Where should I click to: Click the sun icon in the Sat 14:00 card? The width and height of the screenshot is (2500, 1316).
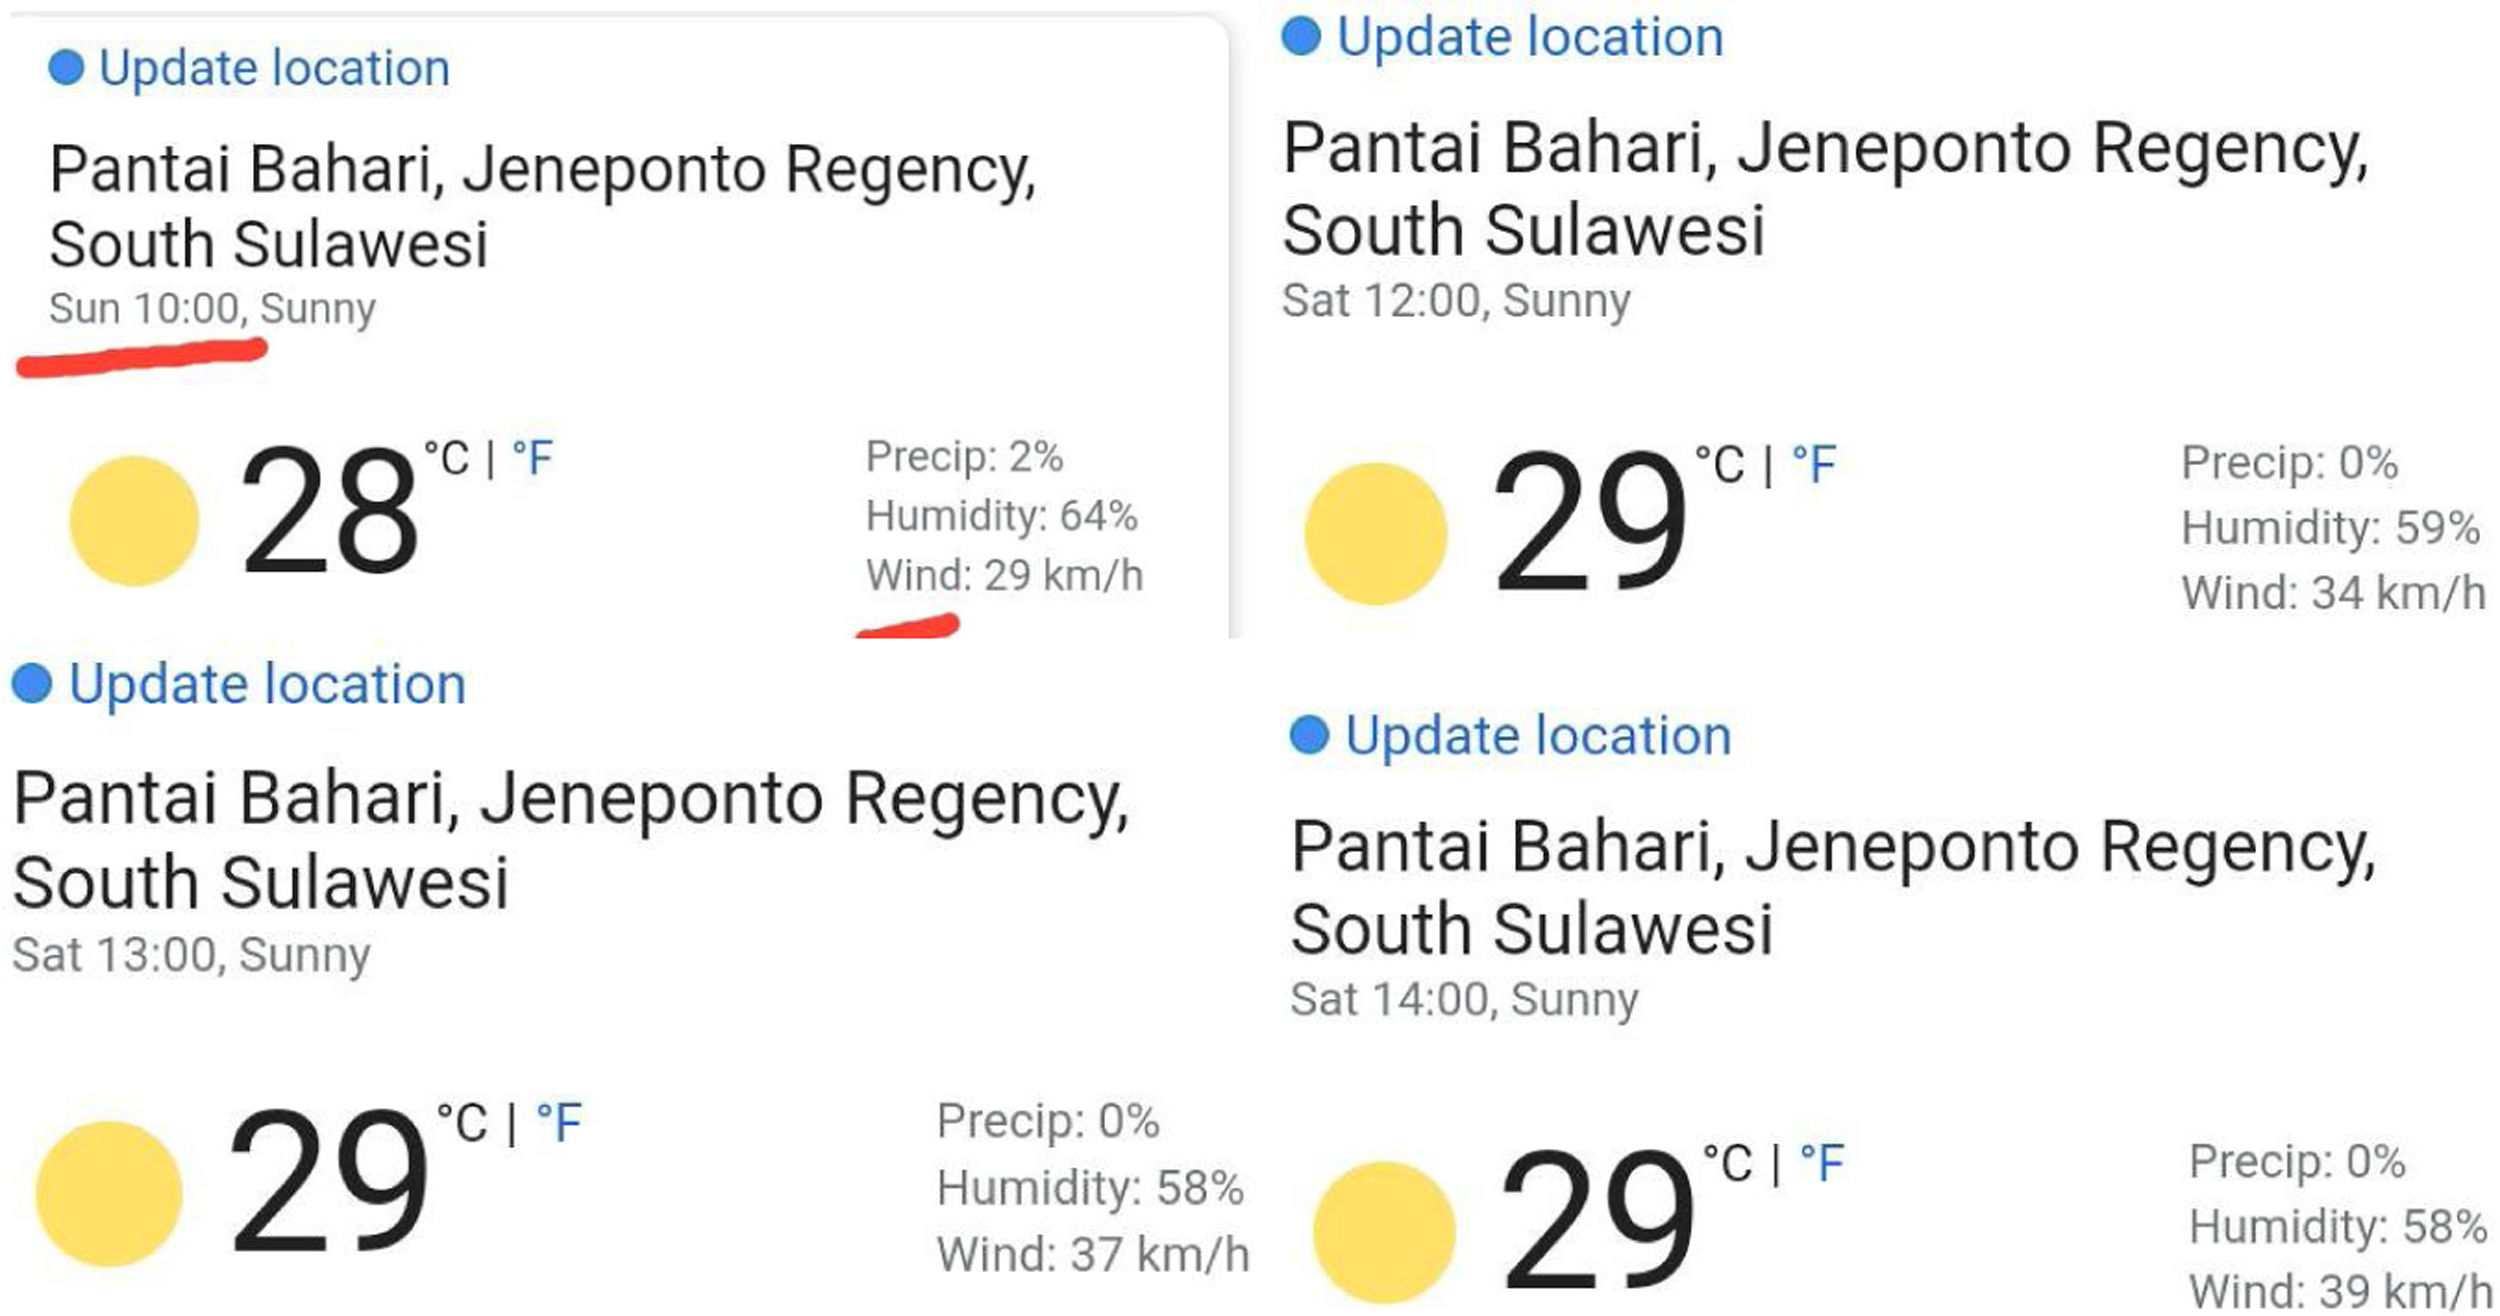[x=1383, y=1231]
